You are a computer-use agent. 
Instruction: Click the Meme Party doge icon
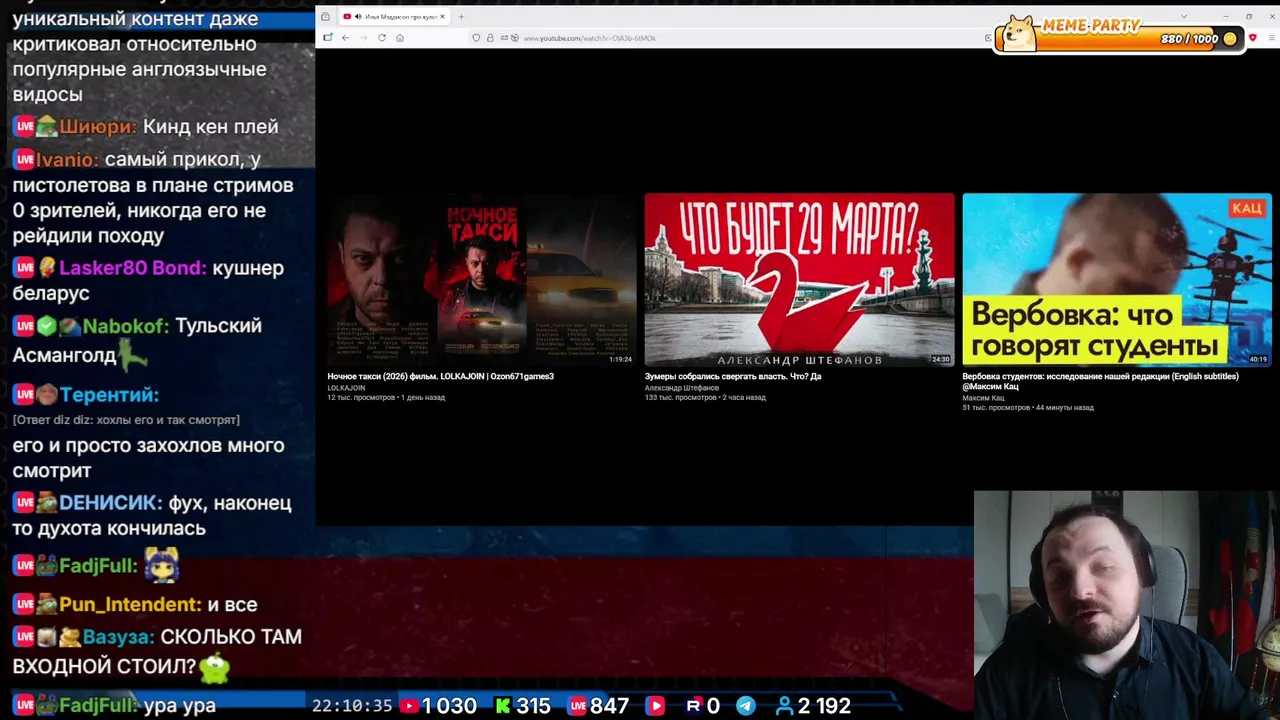(1018, 33)
